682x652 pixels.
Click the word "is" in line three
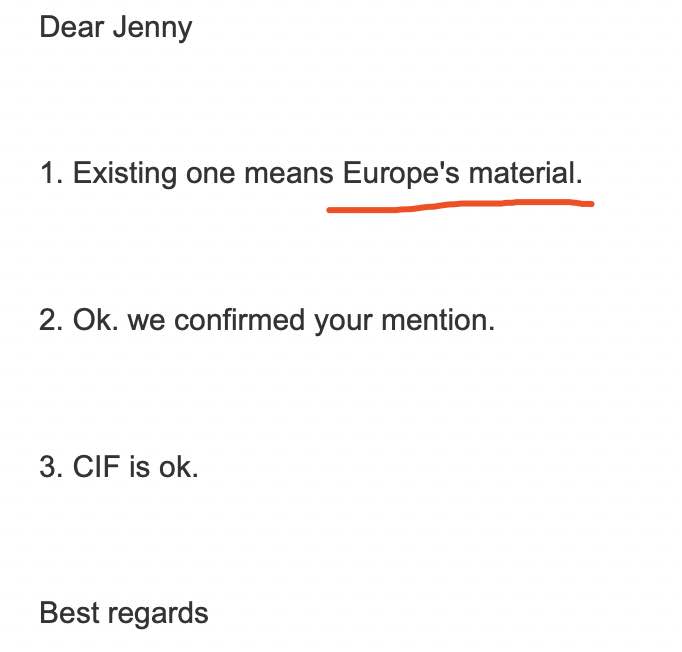coord(139,467)
